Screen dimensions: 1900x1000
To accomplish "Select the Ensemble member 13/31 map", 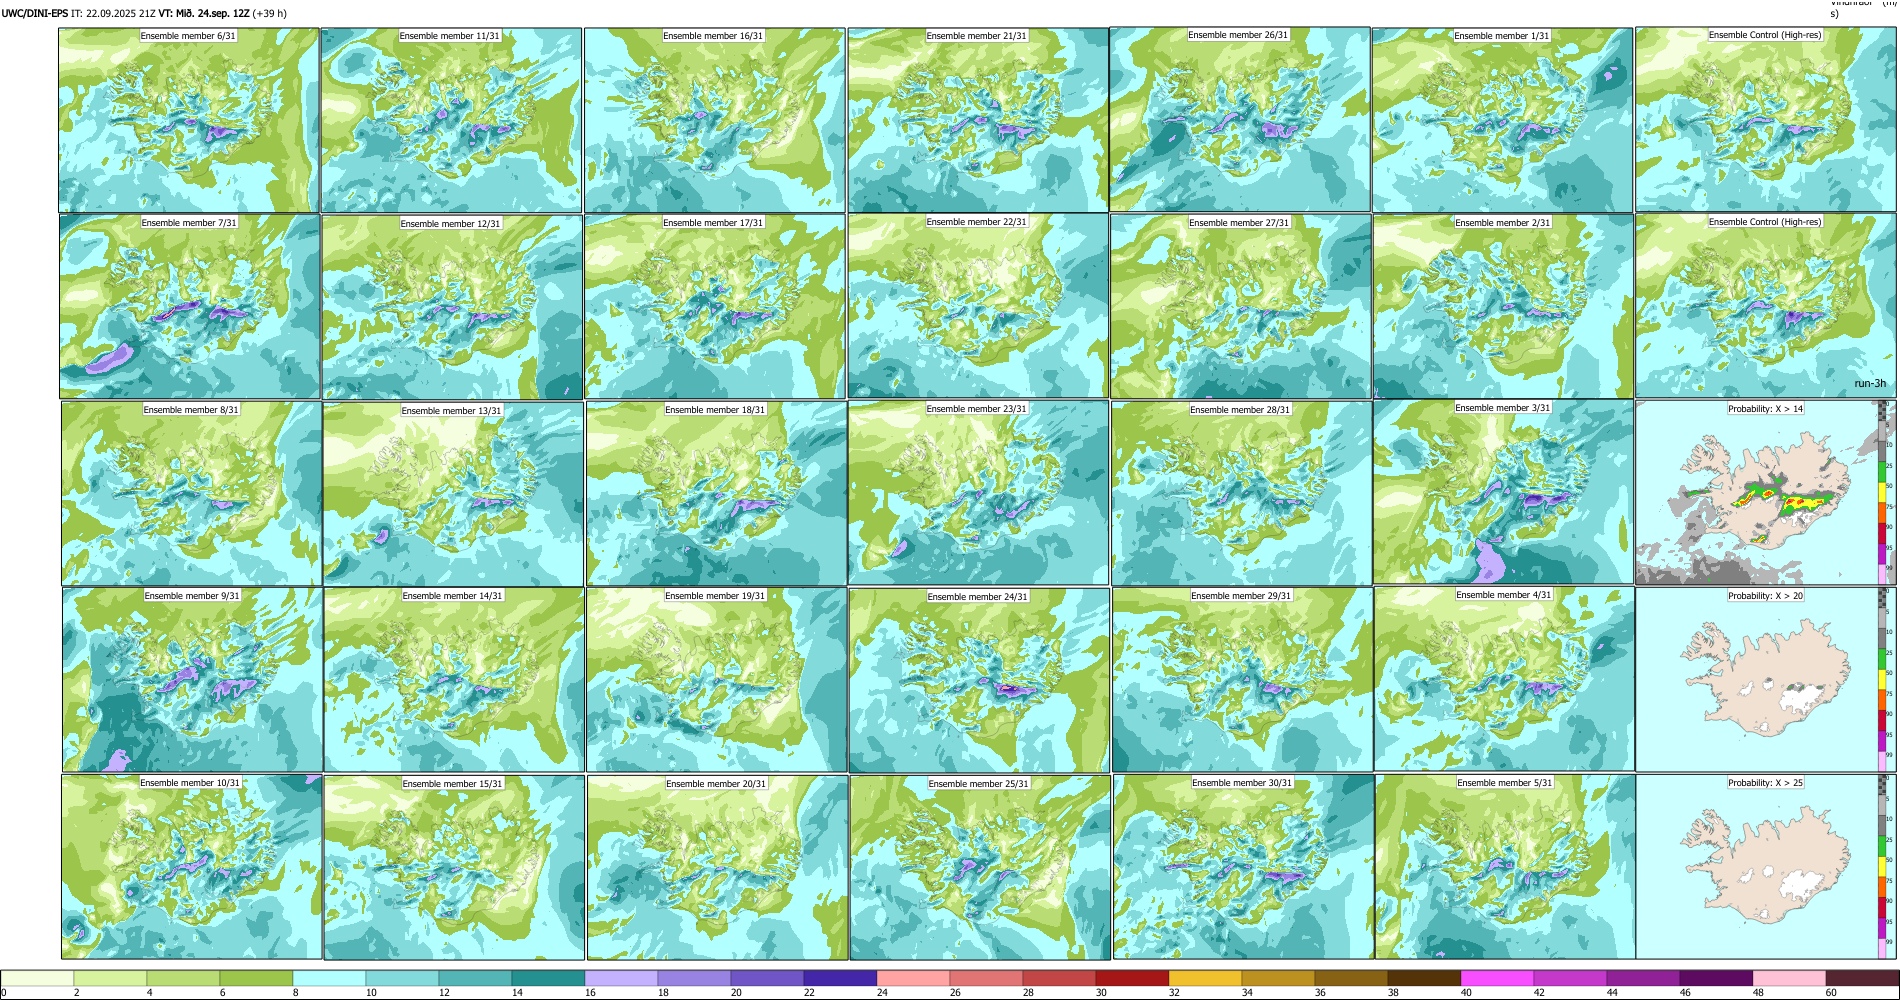I will [453, 494].
